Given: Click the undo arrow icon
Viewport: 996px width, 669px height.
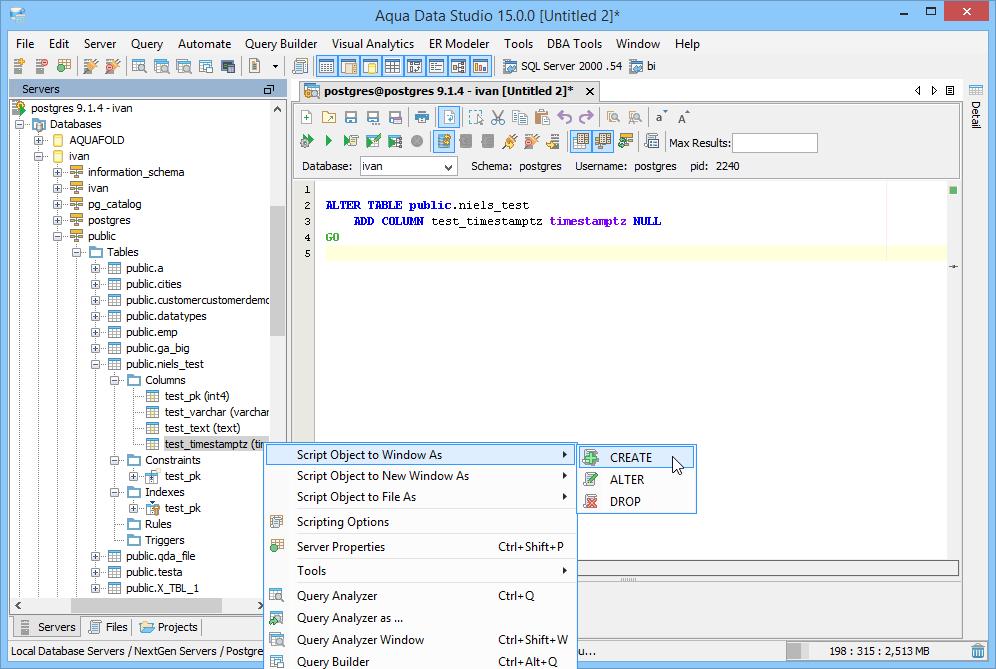Looking at the screenshot, I should [564, 117].
